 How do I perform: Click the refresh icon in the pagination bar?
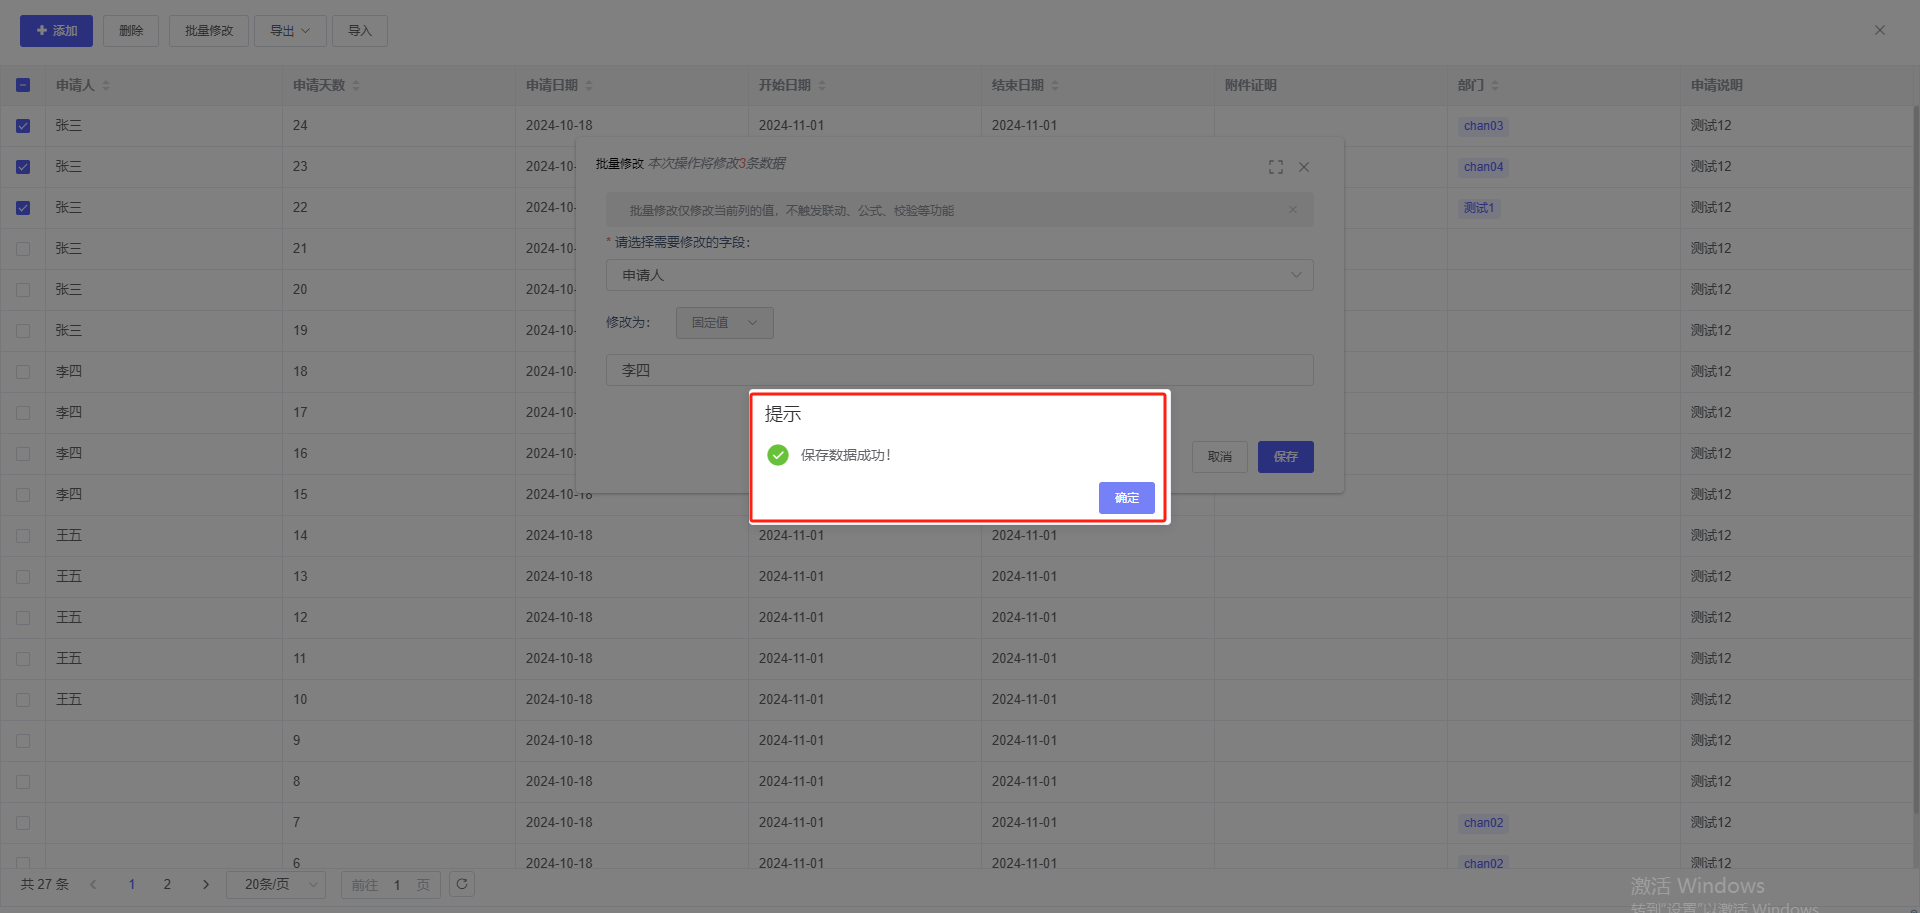pyautogui.click(x=462, y=884)
